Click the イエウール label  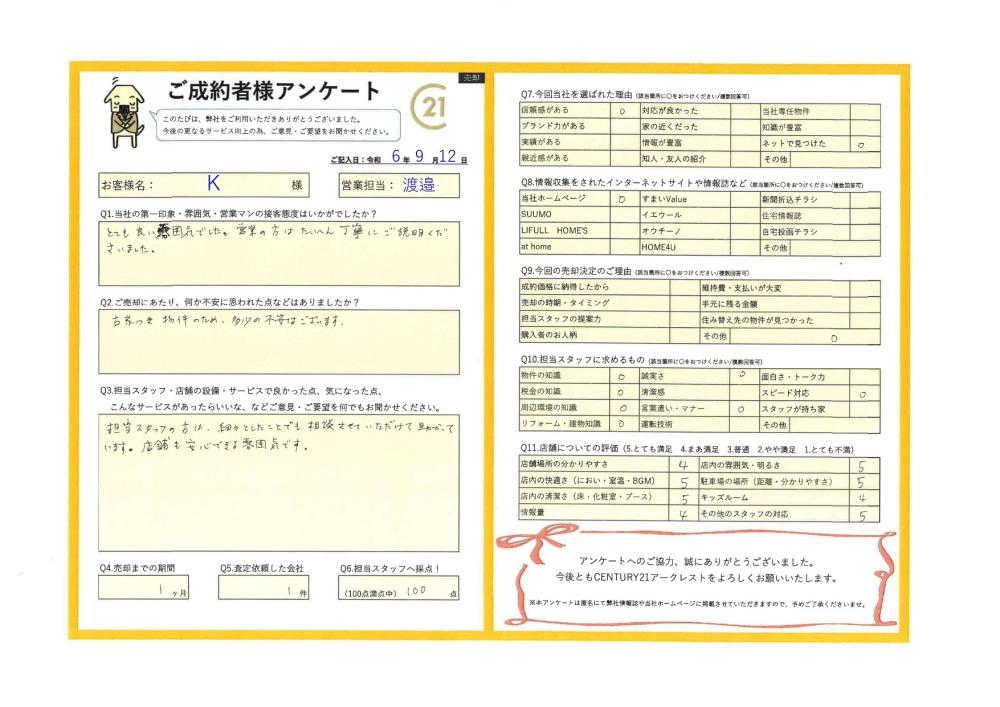coord(661,215)
